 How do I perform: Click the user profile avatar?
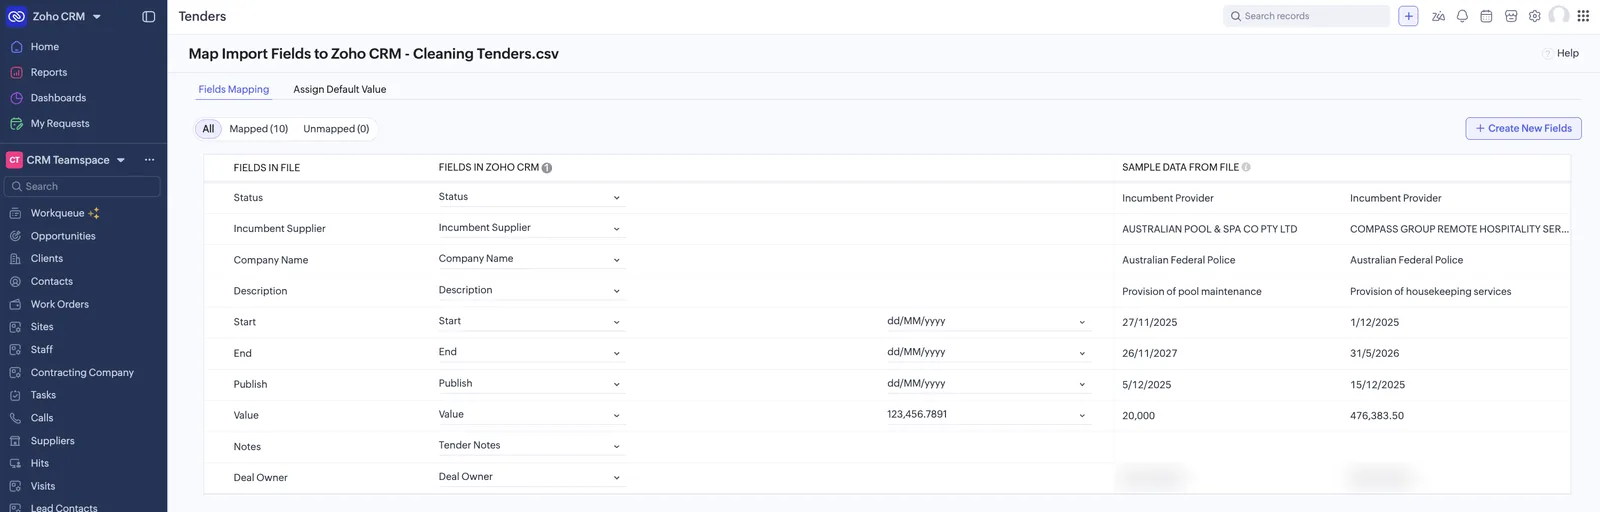click(x=1559, y=16)
